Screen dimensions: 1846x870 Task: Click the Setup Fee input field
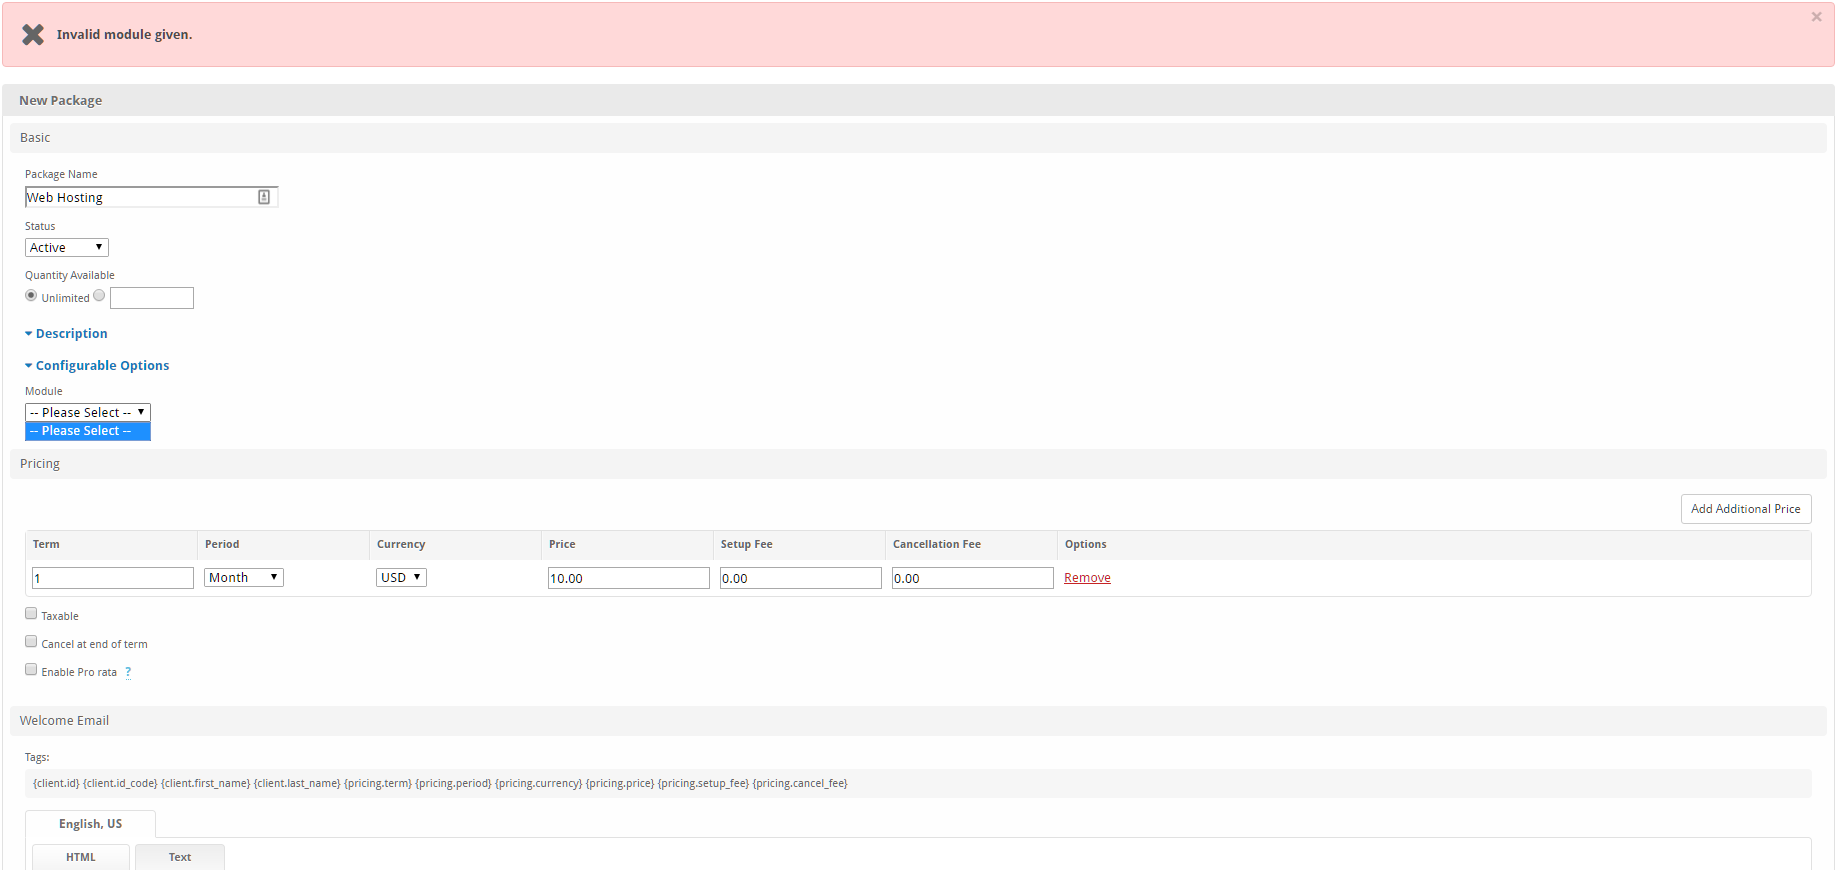[801, 578]
